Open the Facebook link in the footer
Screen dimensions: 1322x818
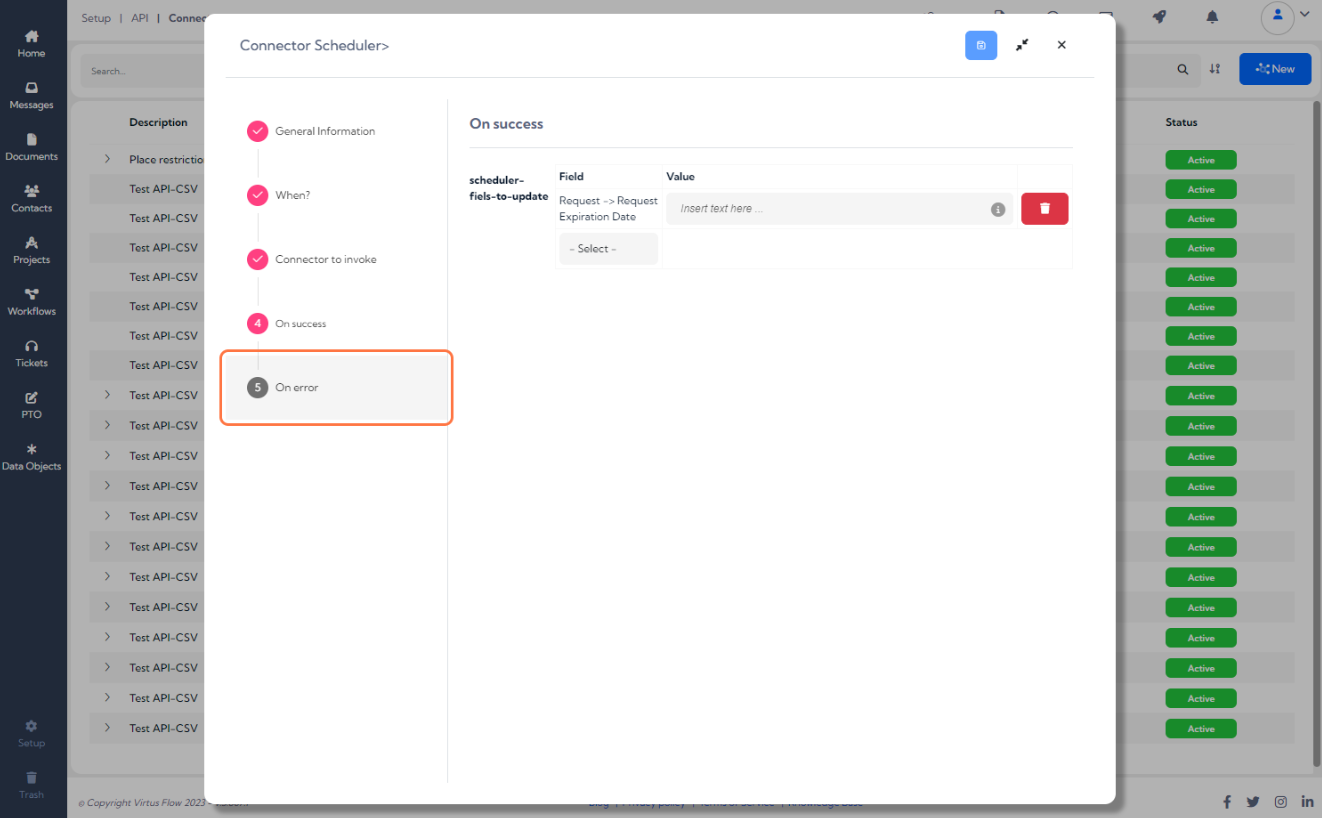pos(1227,802)
